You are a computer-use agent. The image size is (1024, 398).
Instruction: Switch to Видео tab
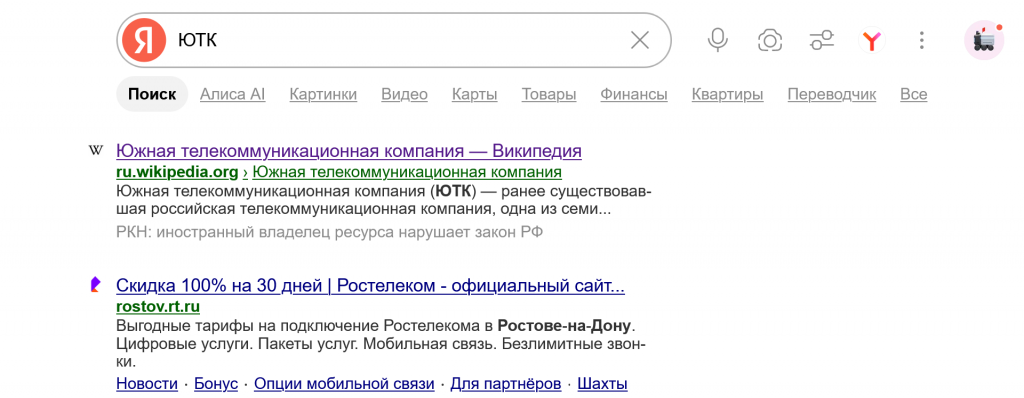(404, 95)
